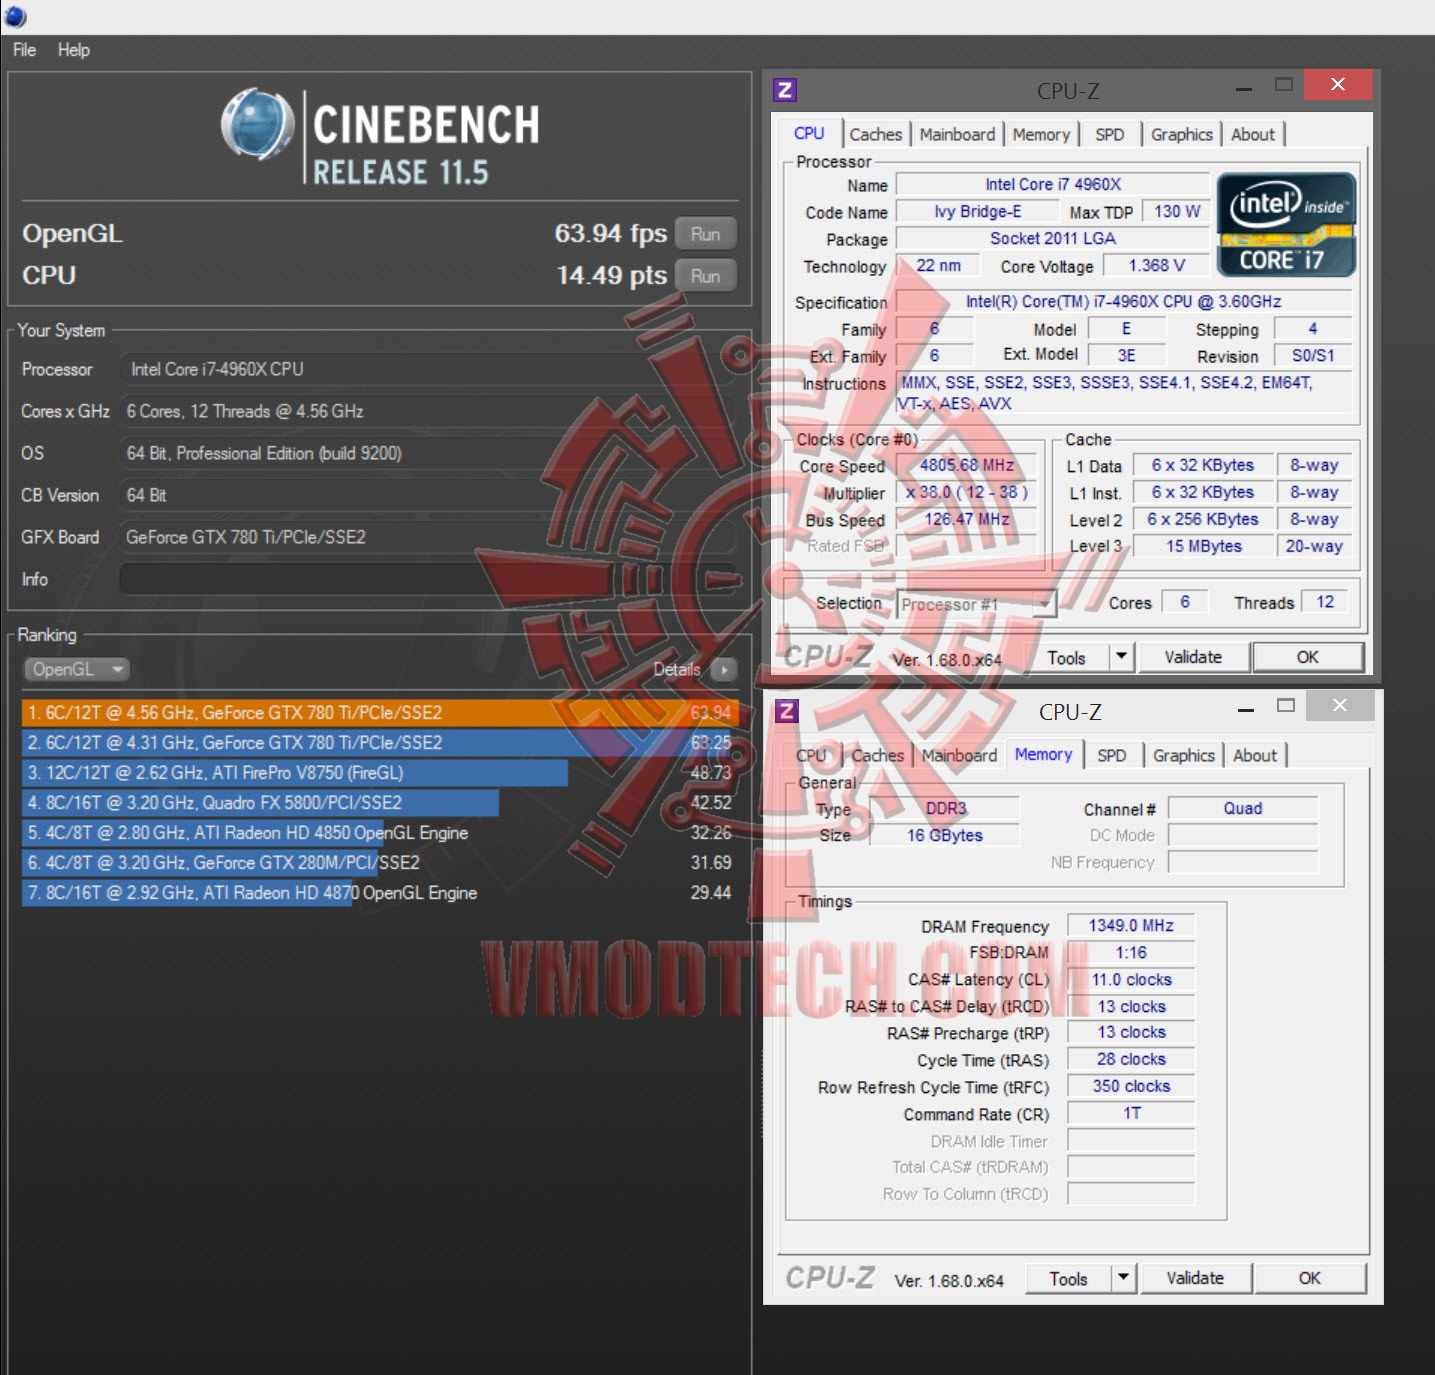The height and width of the screenshot is (1375, 1435).
Task: Open About tab in CPU-Z processor window
Action: pyautogui.click(x=1253, y=134)
